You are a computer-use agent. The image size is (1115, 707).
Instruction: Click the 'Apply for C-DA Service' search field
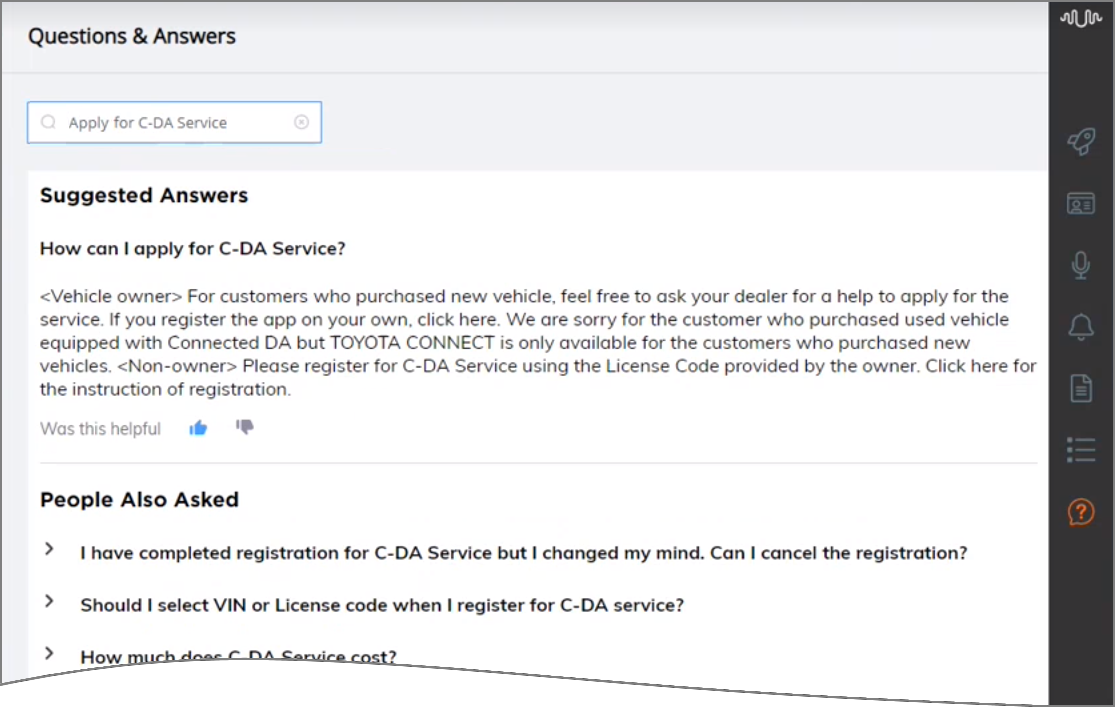174,122
